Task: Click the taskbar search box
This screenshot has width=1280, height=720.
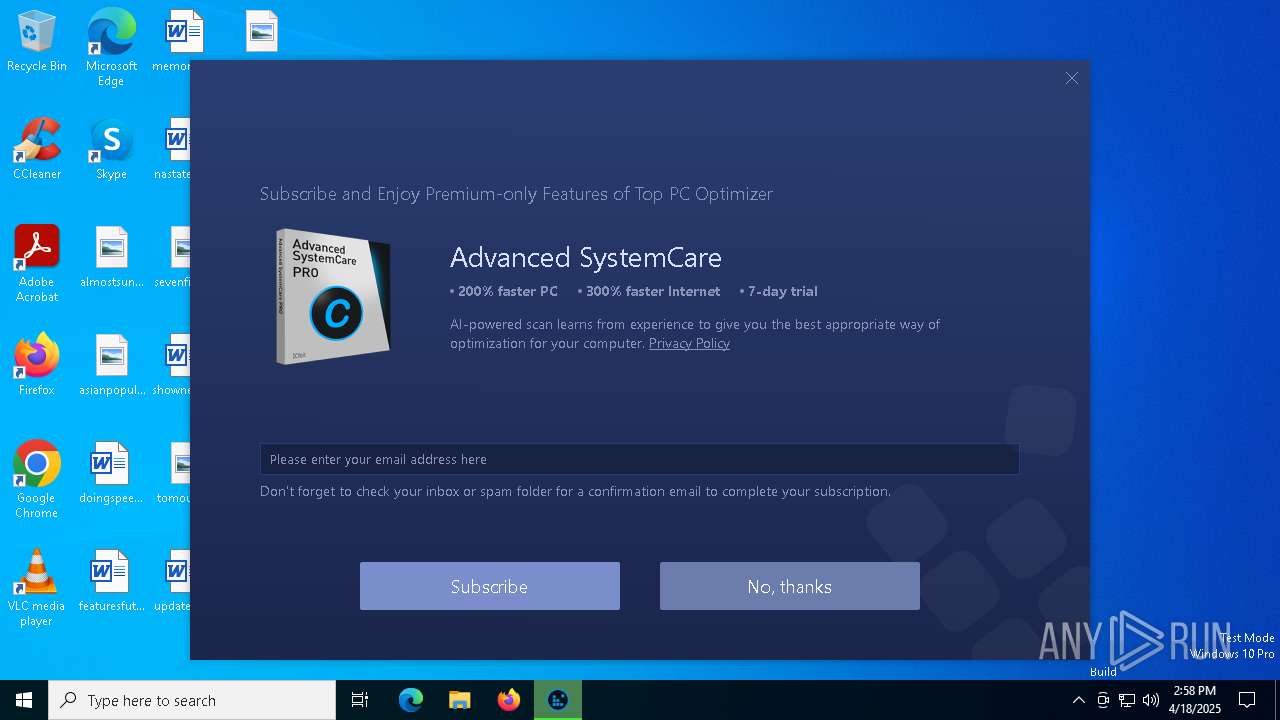Action: coord(192,700)
